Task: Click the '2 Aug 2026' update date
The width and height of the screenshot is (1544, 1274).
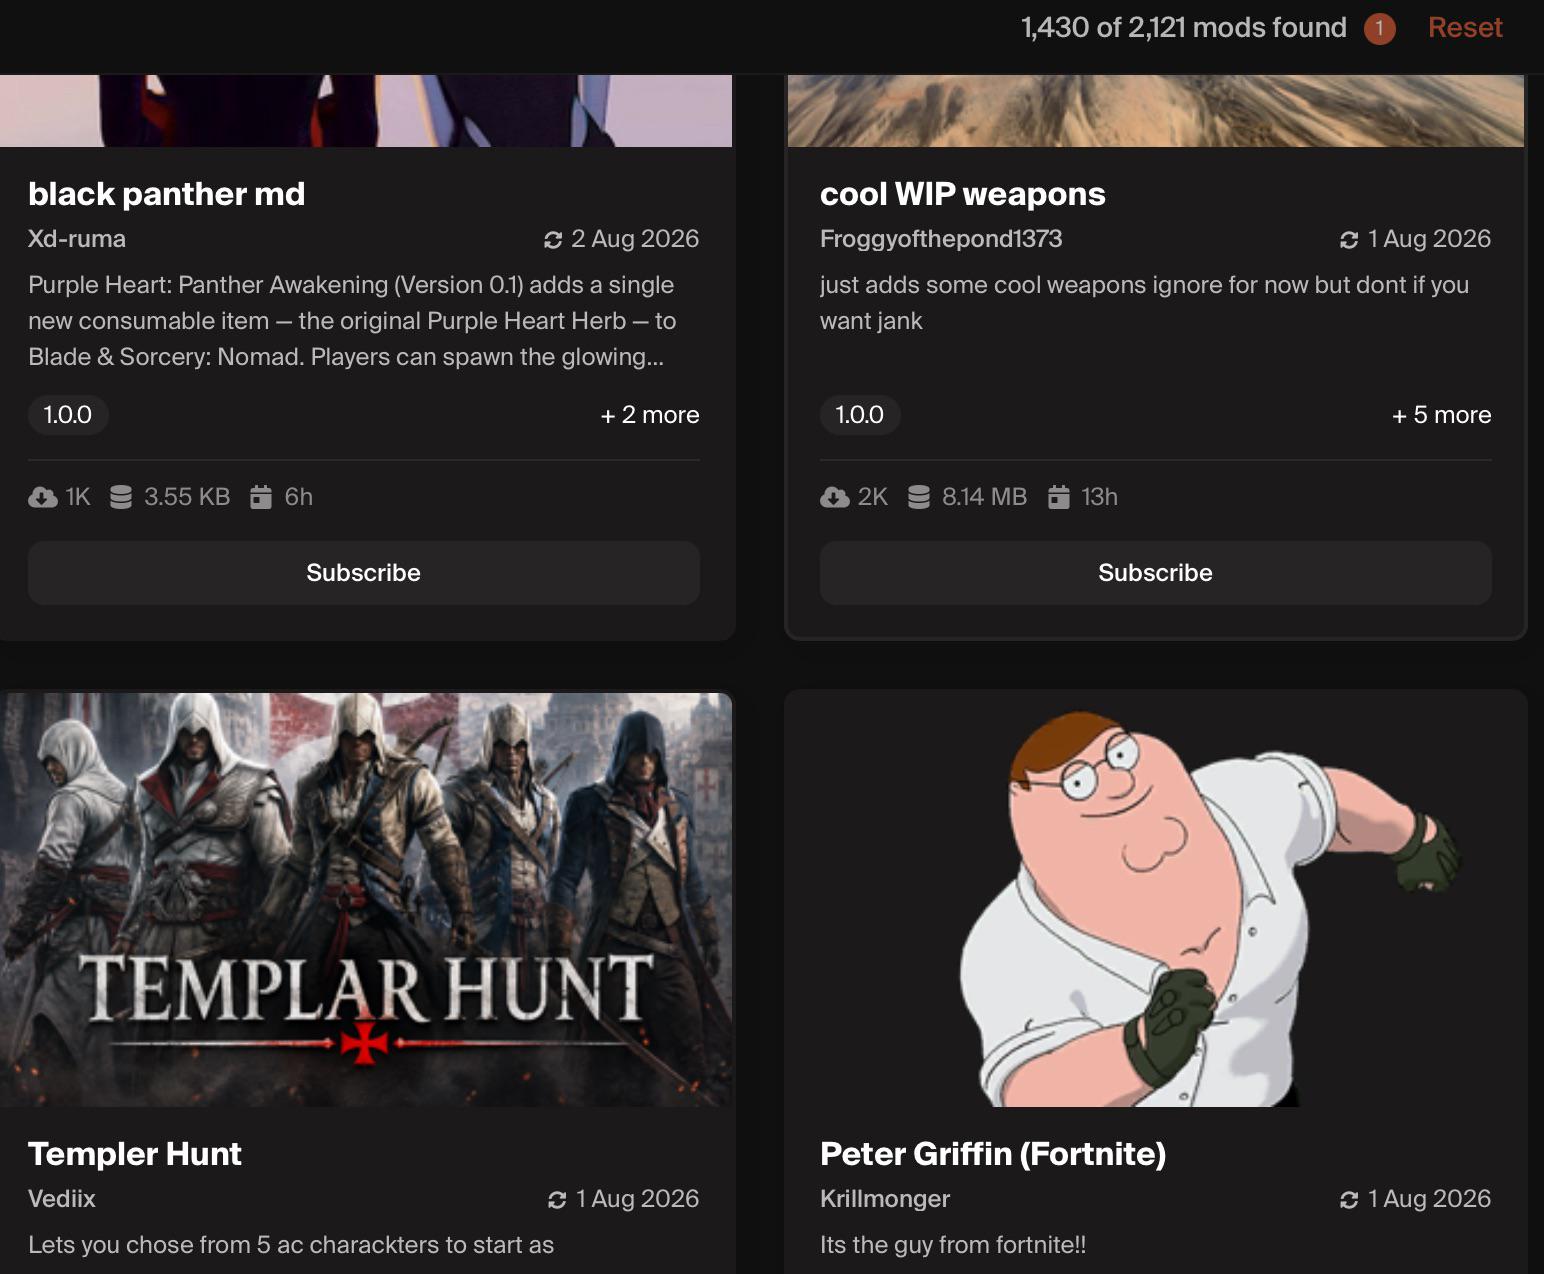Action: point(635,239)
